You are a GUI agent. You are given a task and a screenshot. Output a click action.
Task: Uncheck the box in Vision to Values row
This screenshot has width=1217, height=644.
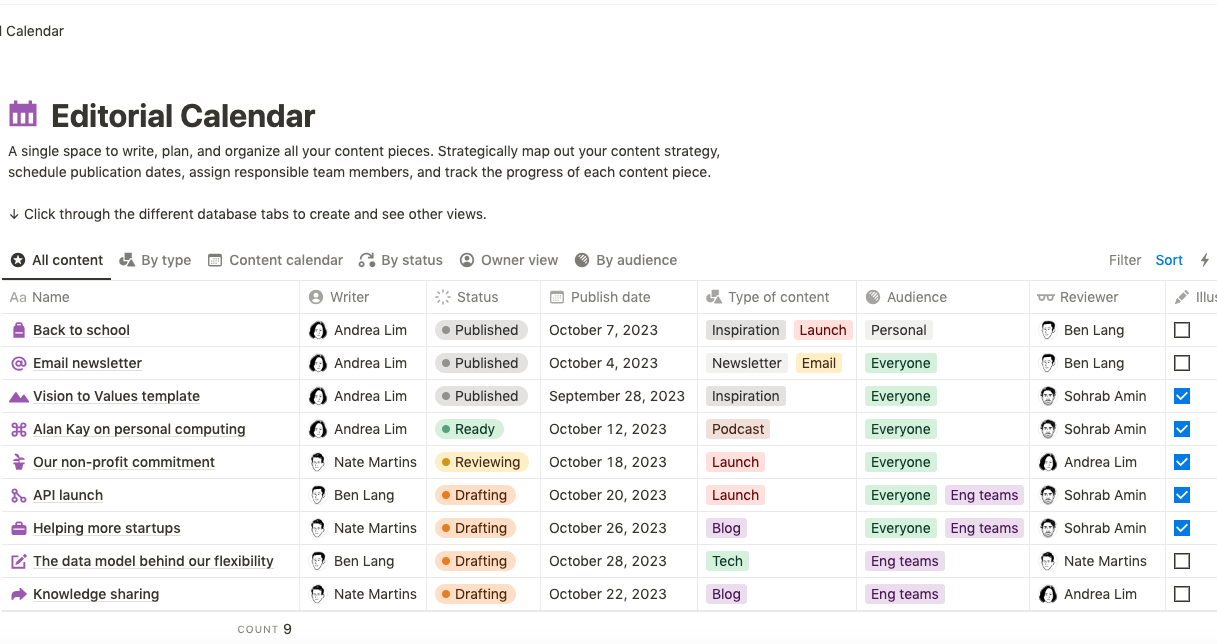[1182, 396]
